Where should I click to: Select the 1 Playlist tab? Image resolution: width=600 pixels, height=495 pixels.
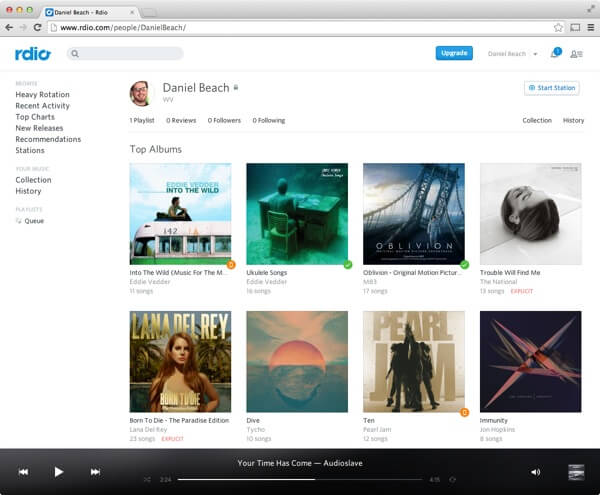[x=142, y=120]
